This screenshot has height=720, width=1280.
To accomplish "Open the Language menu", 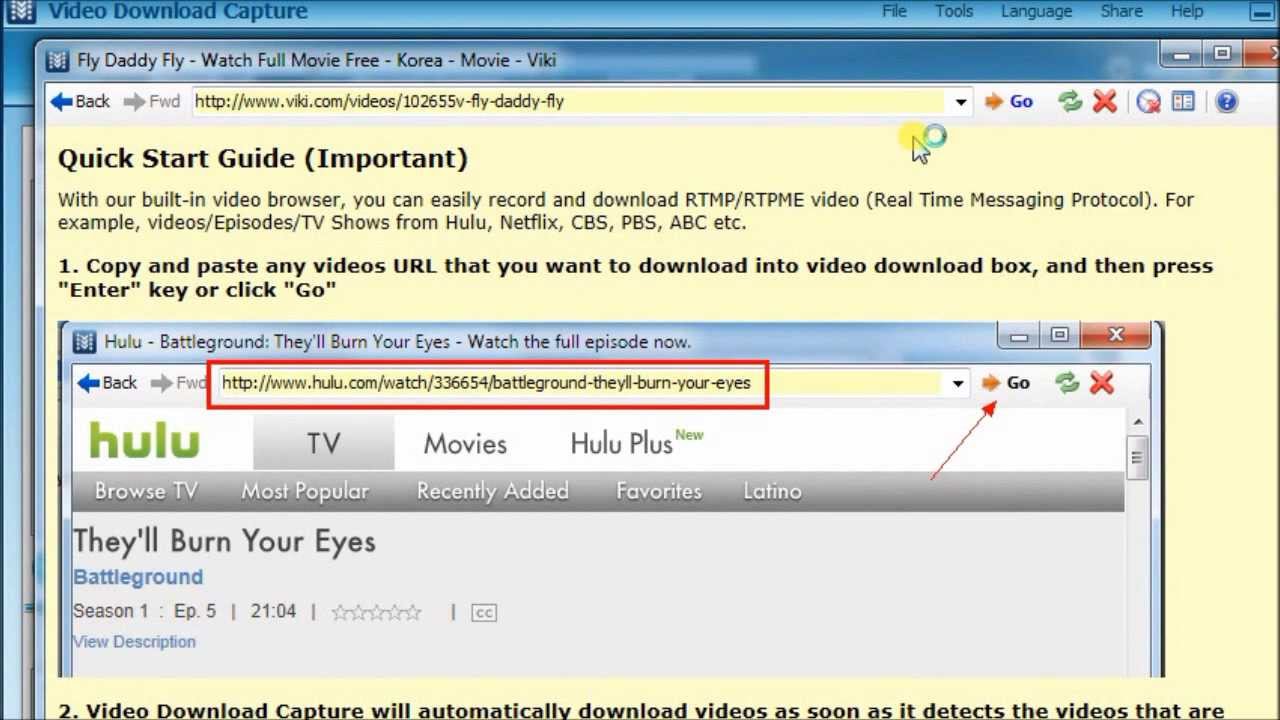I will coord(1036,12).
